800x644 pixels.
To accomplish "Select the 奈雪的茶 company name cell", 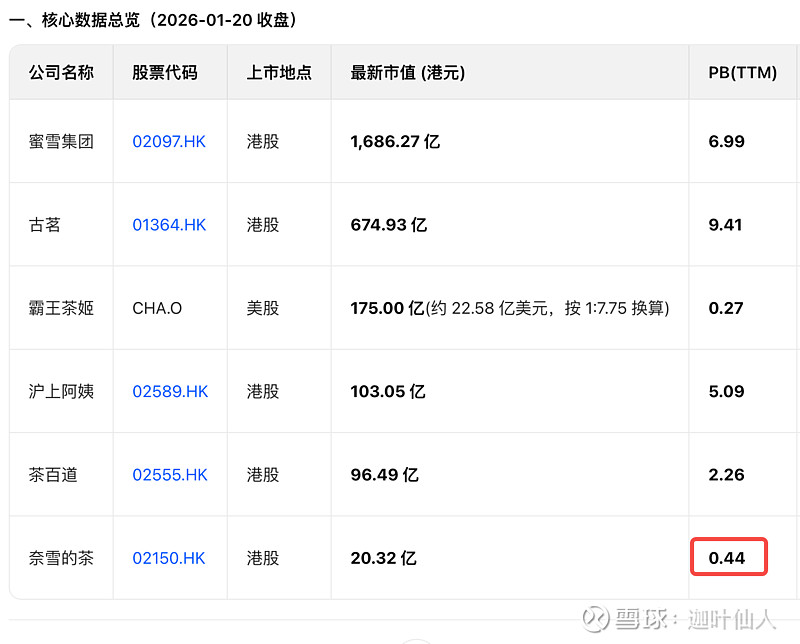I will [x=61, y=558].
